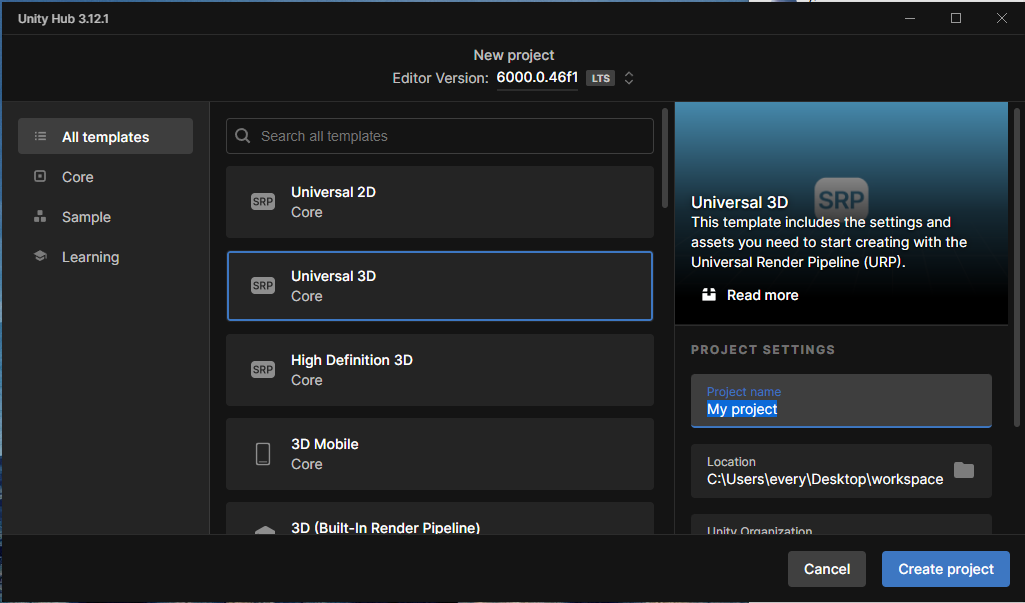Open the Editor Version selector arrows

(629, 78)
